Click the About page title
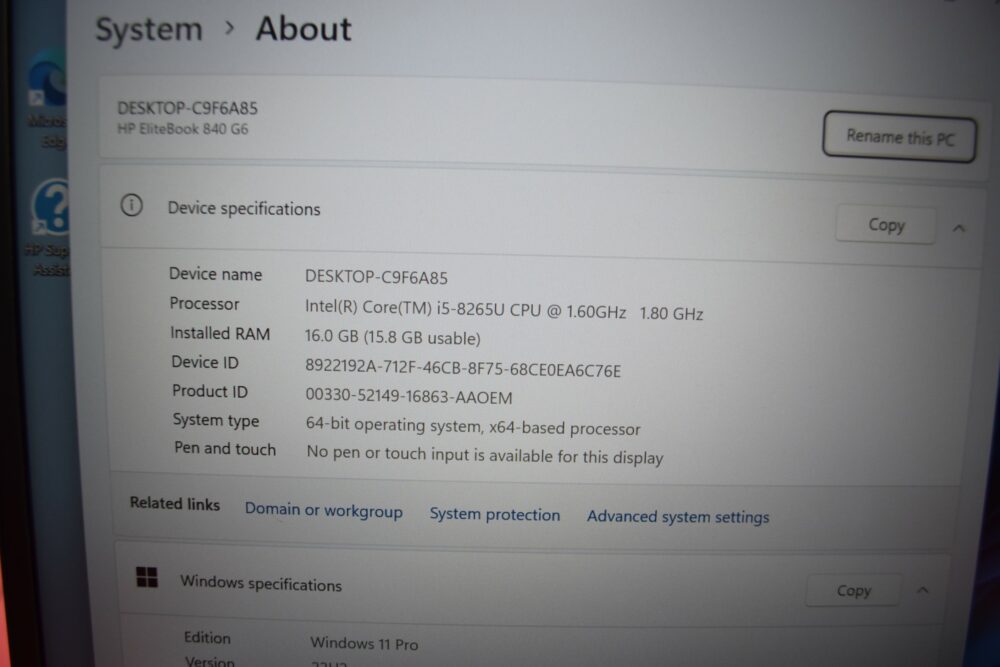This screenshot has width=1000, height=667. pyautogui.click(x=304, y=29)
